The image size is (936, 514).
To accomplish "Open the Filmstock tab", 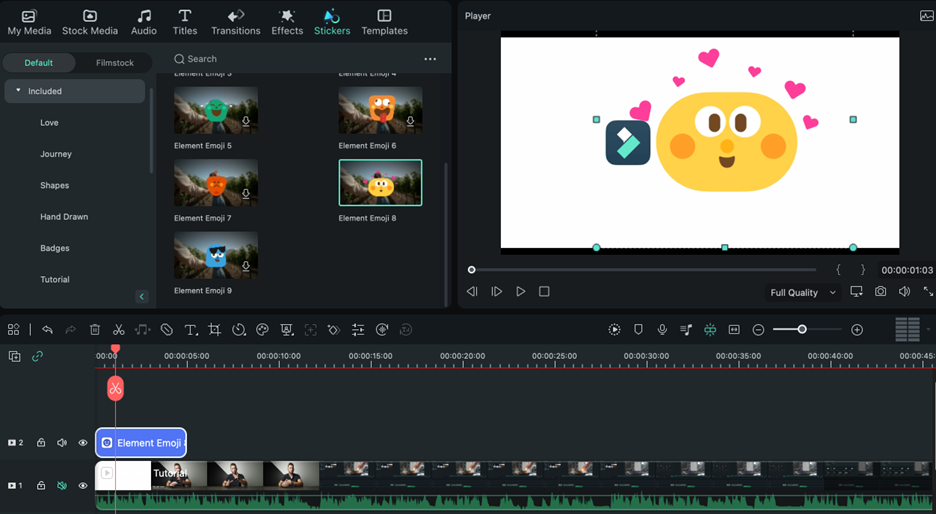I will (x=114, y=63).
